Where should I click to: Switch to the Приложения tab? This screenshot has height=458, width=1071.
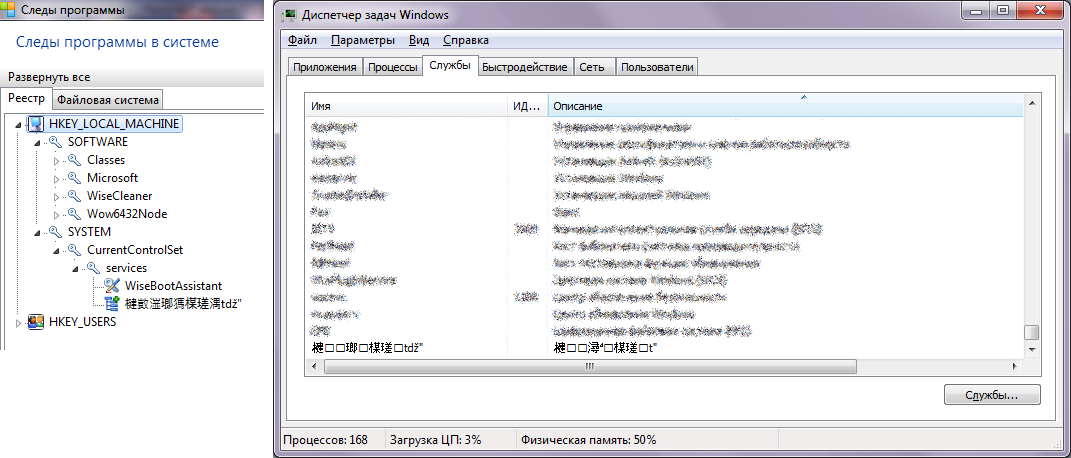(x=324, y=67)
